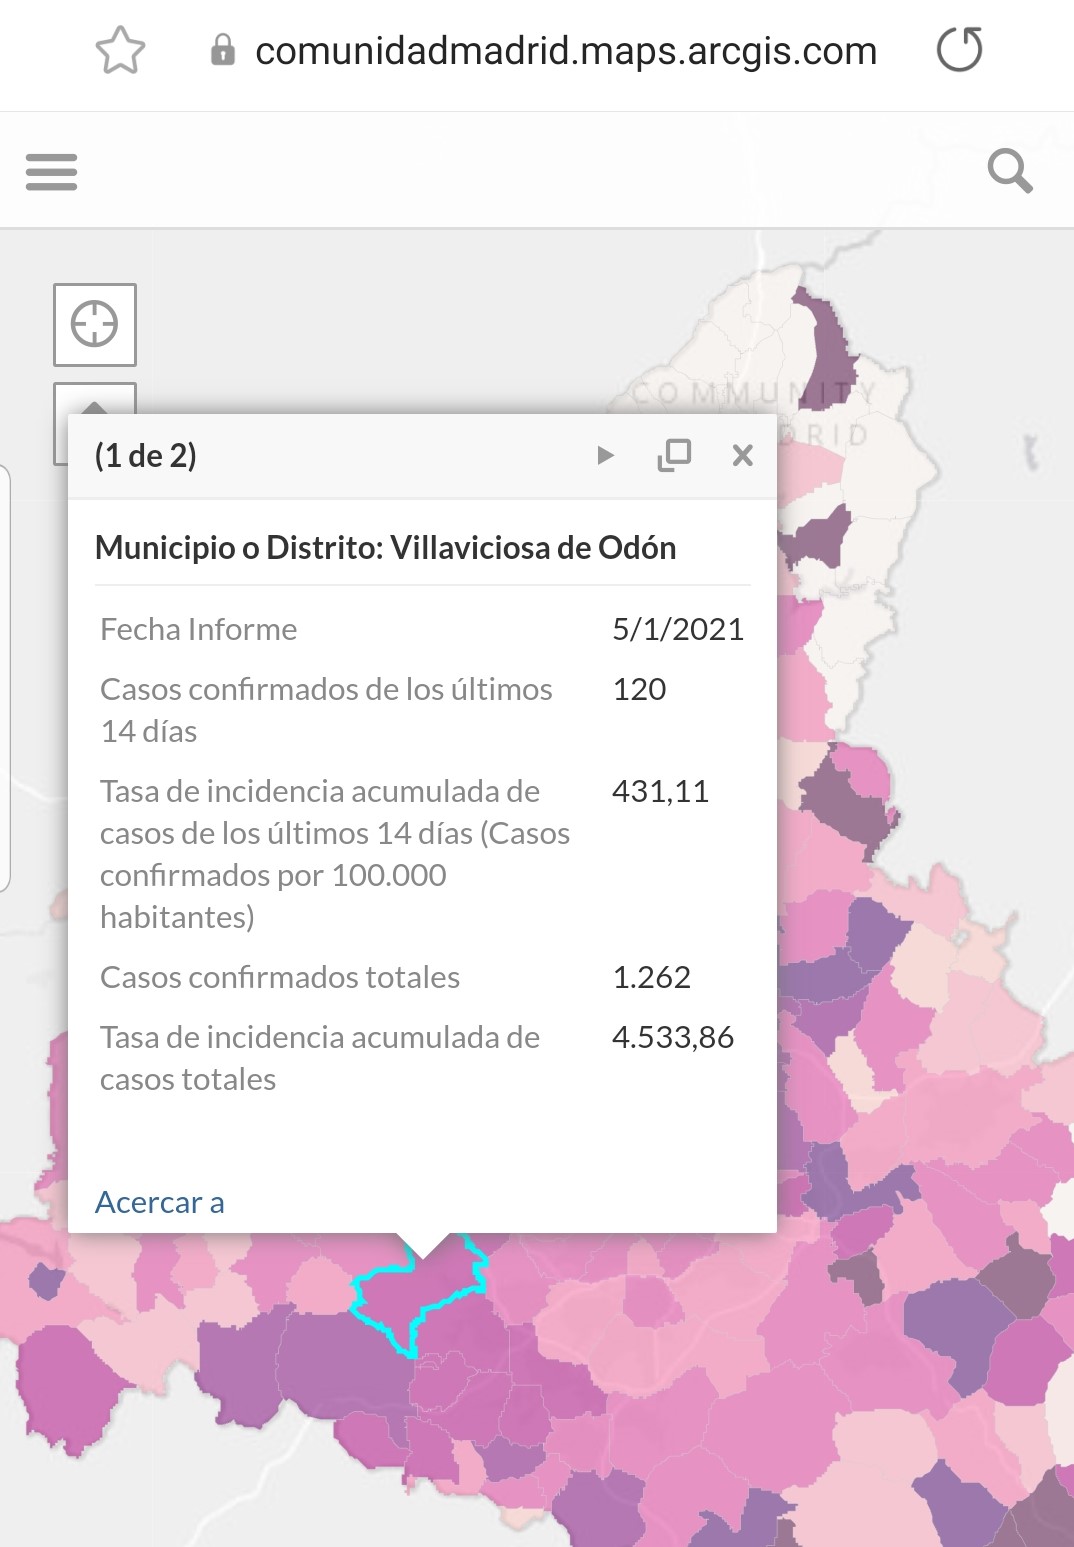The height and width of the screenshot is (1547, 1074).
Task: Maximize the popup window
Action: [674, 455]
